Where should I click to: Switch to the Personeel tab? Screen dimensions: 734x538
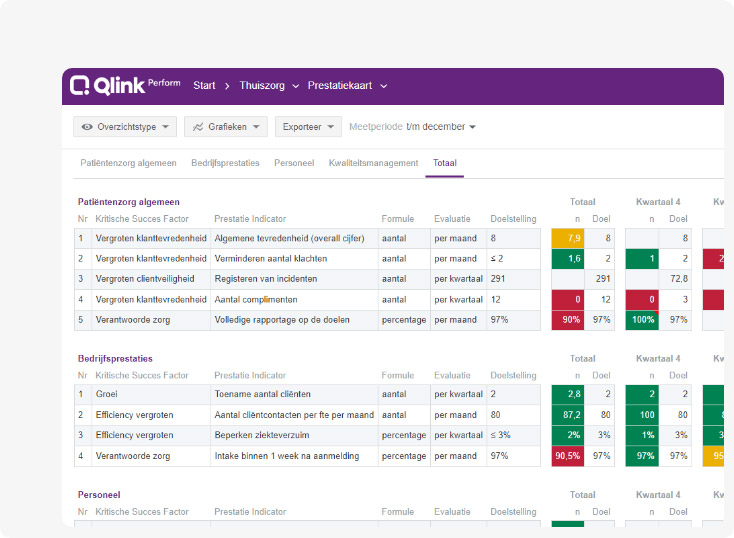294,163
